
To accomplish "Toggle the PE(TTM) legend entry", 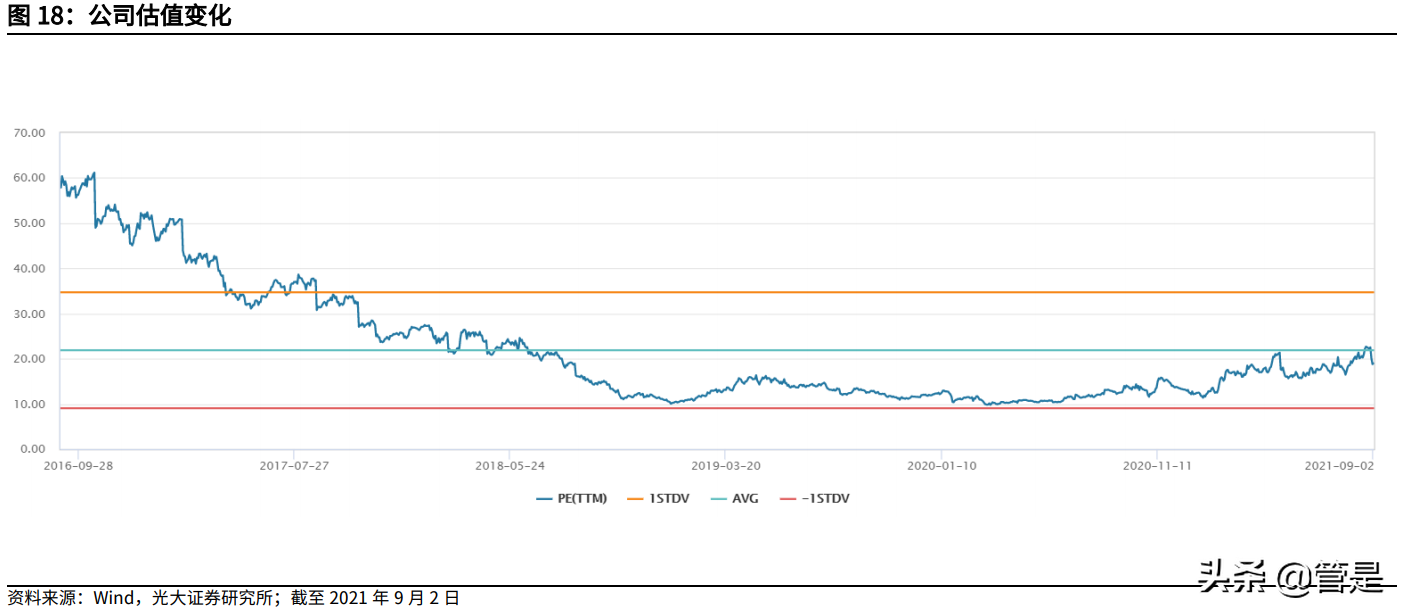I will 571,498.
